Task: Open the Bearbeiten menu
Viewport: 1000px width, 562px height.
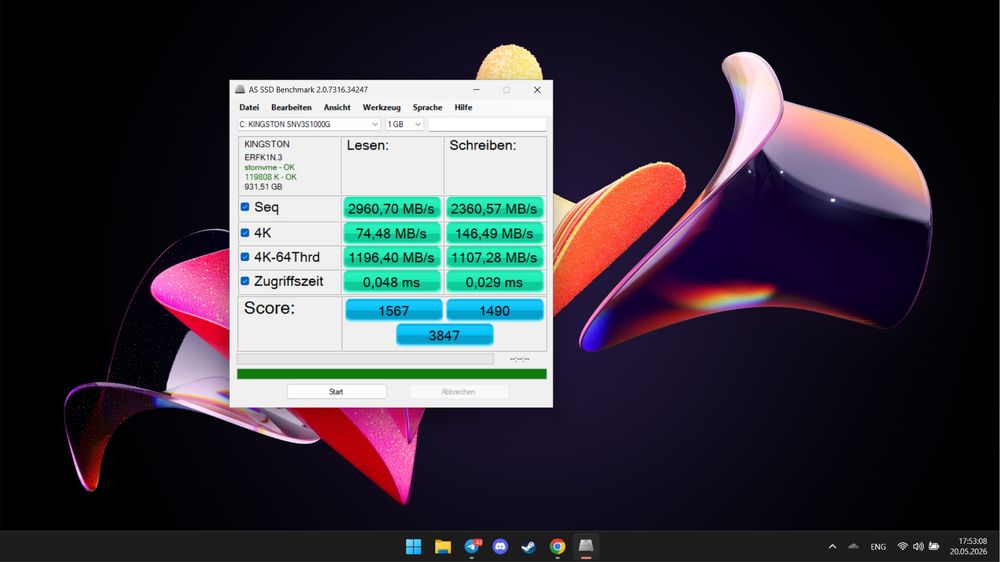Action: tap(291, 107)
